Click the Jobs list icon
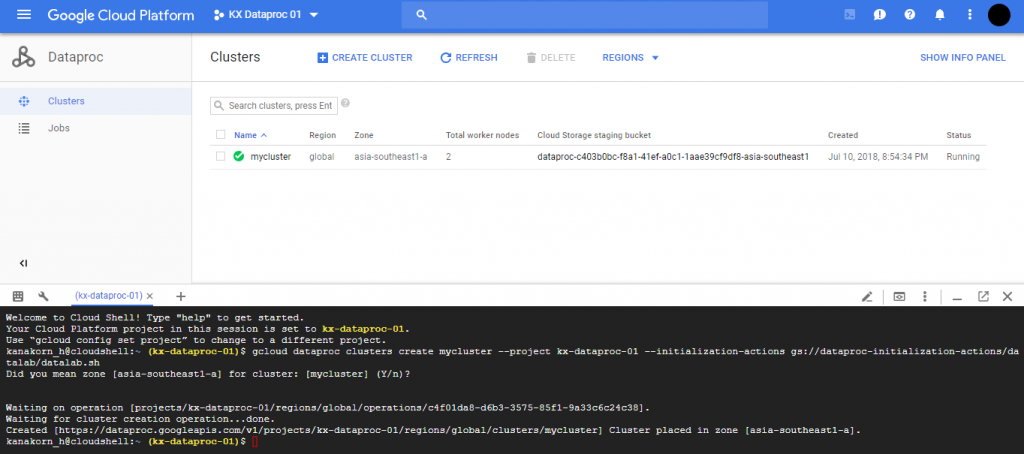Screen dimensions: 1024x454 pos(24,128)
